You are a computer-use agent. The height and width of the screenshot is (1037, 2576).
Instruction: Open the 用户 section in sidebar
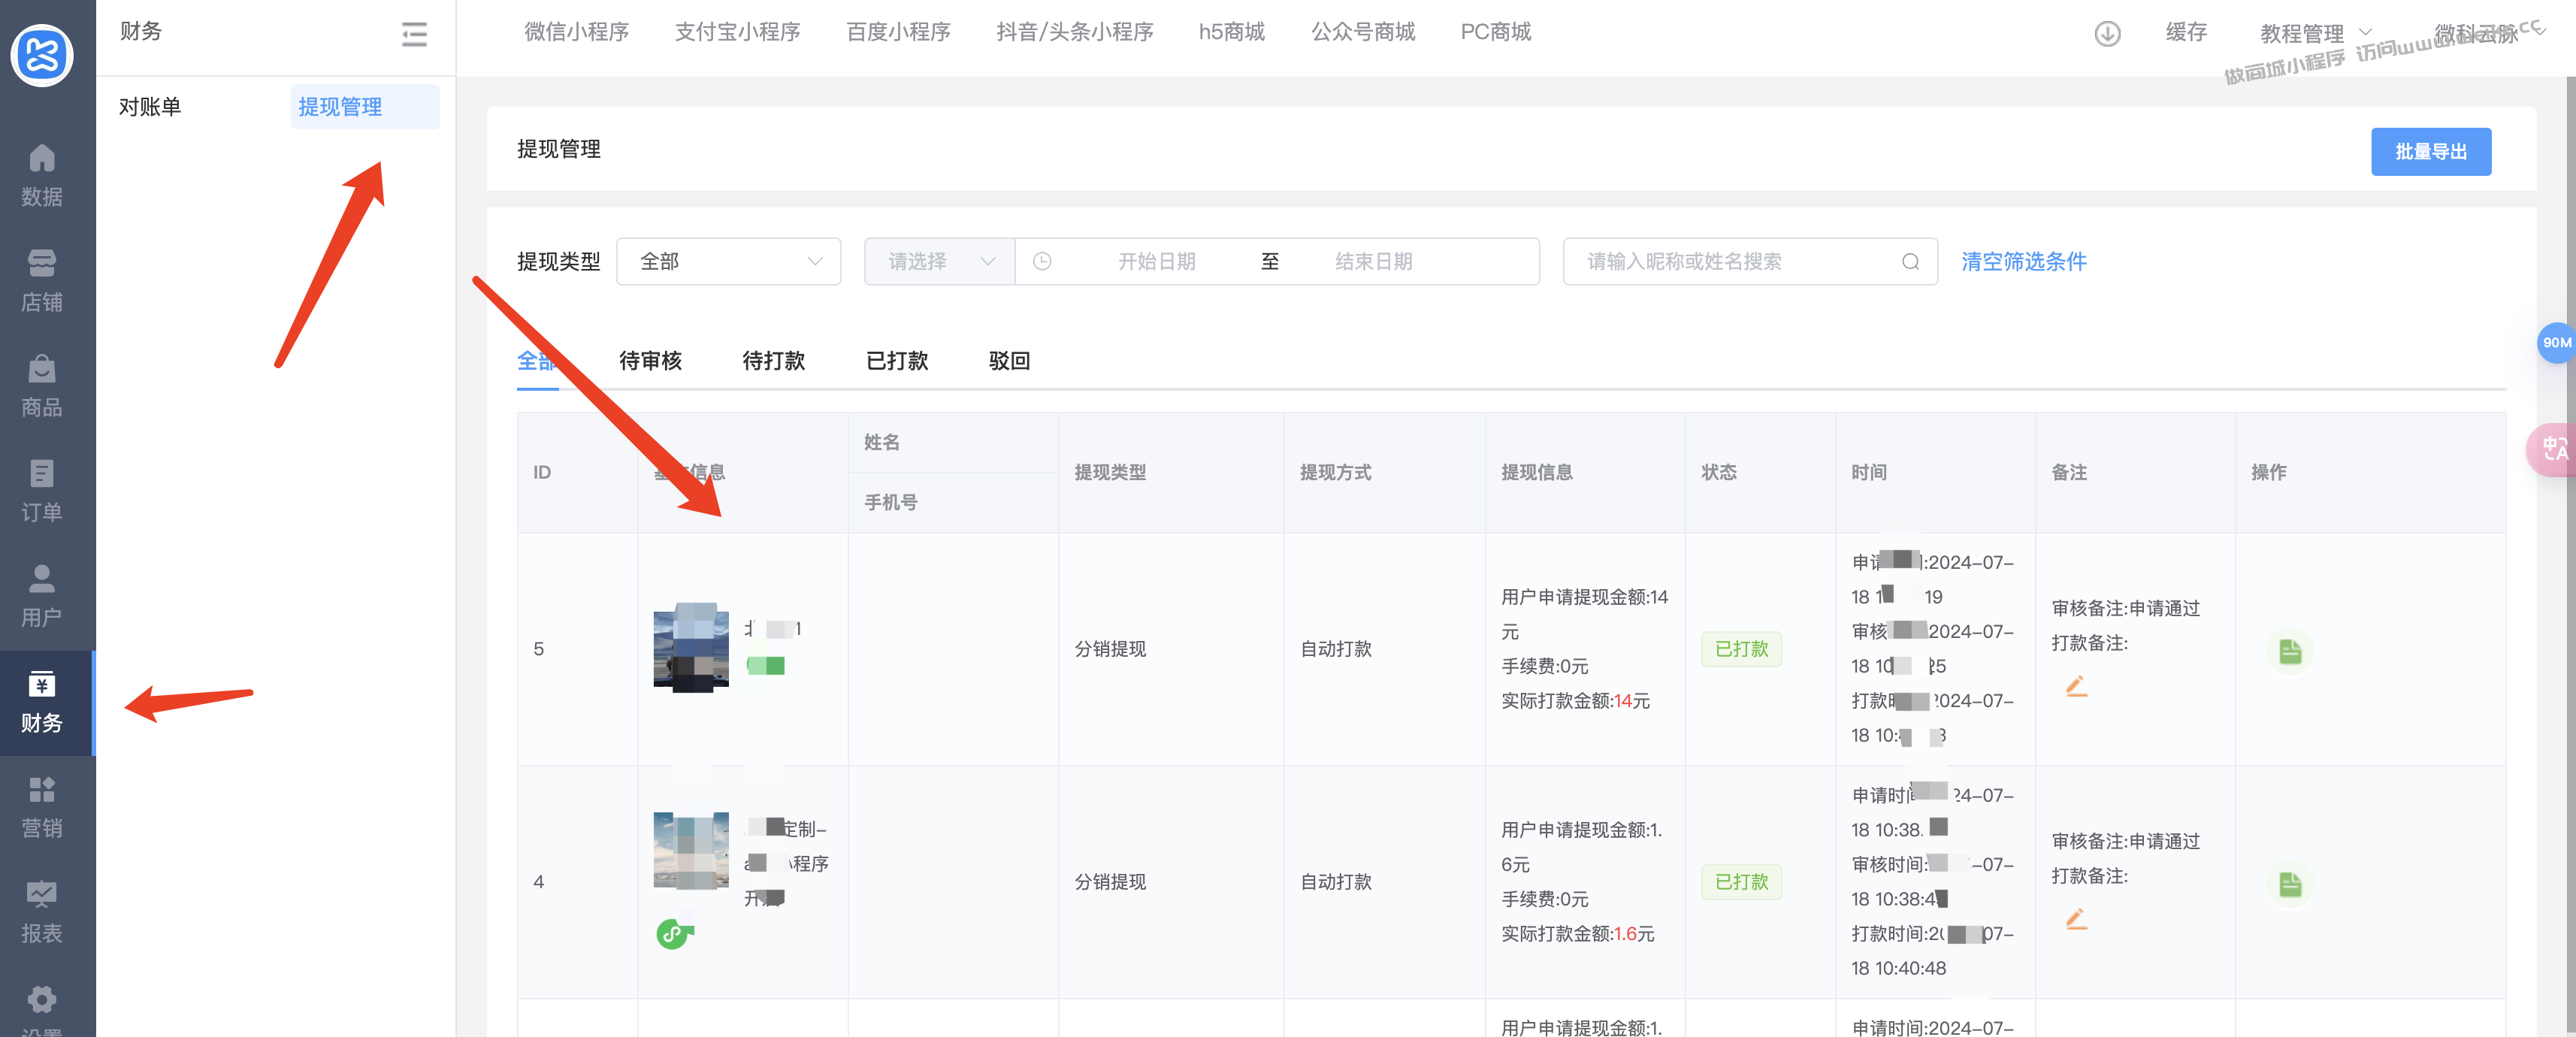click(41, 596)
